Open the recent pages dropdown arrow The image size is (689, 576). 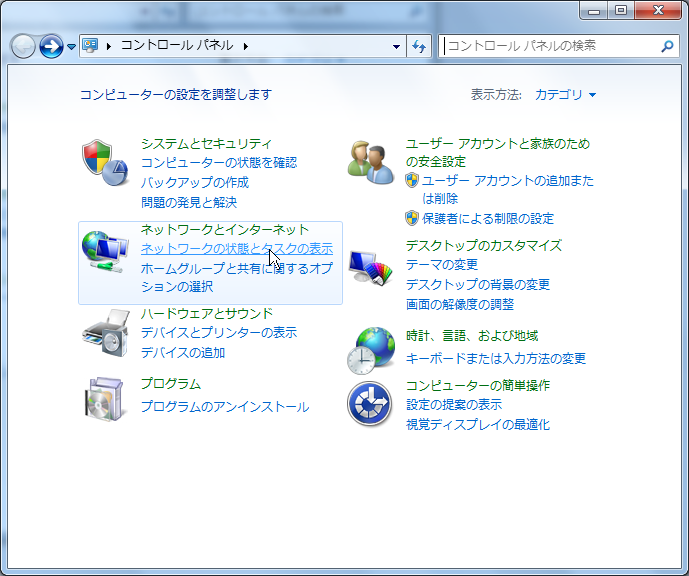[71, 46]
